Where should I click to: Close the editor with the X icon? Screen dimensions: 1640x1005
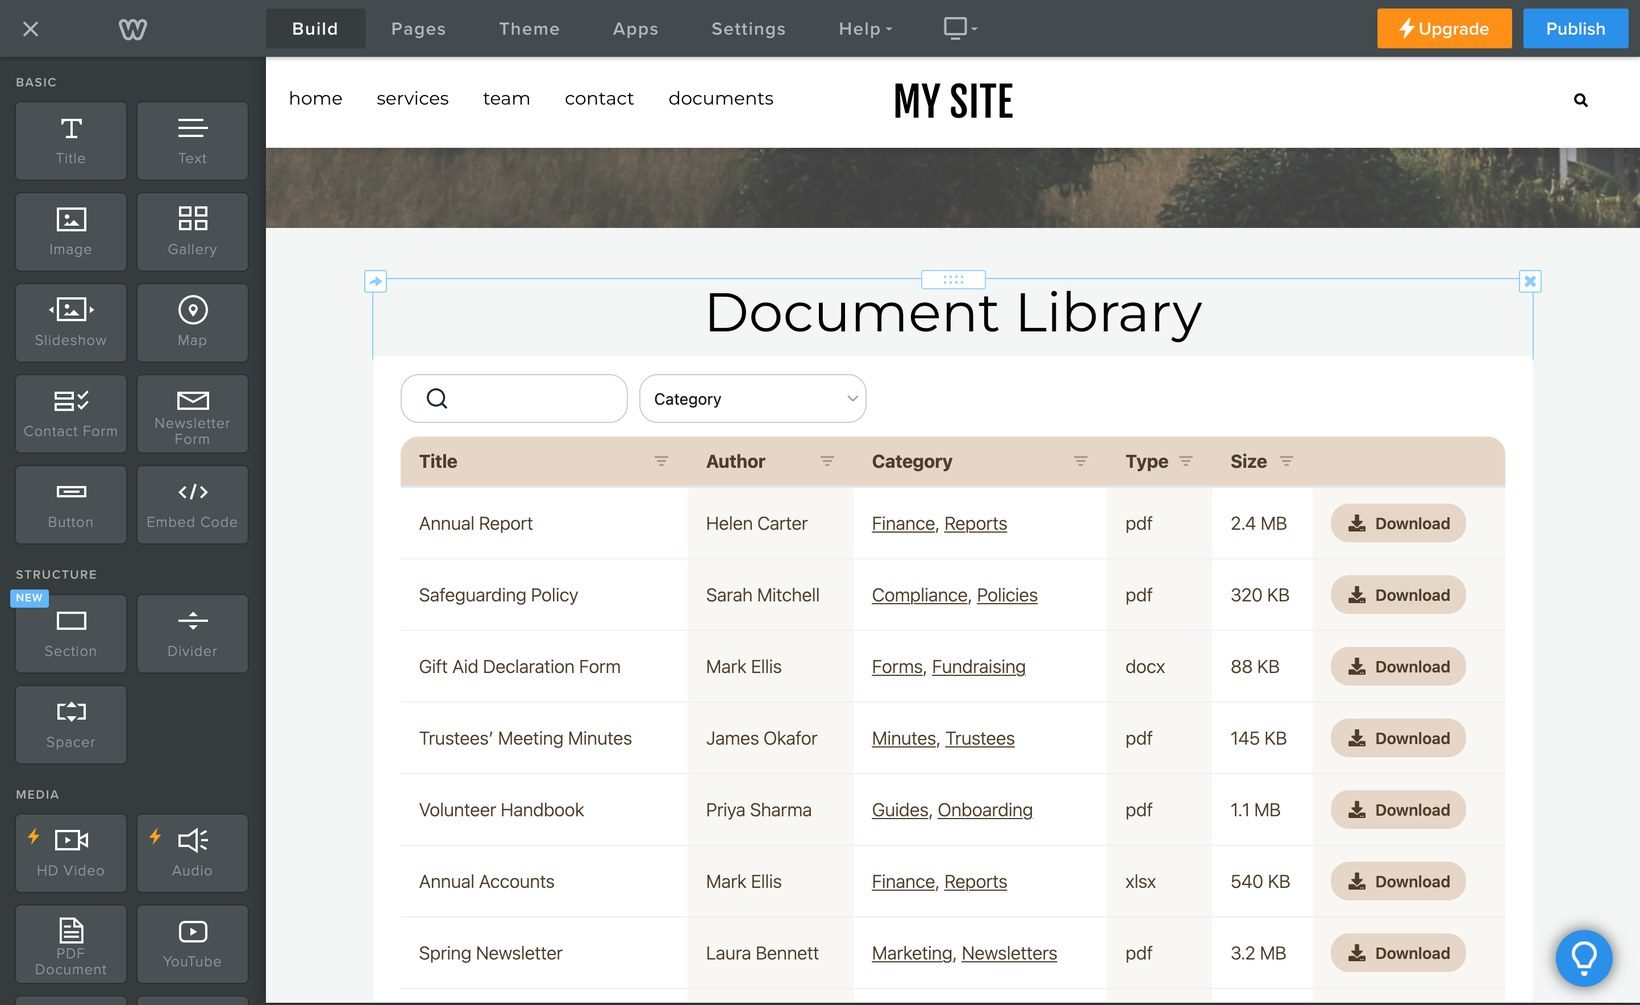click(30, 29)
